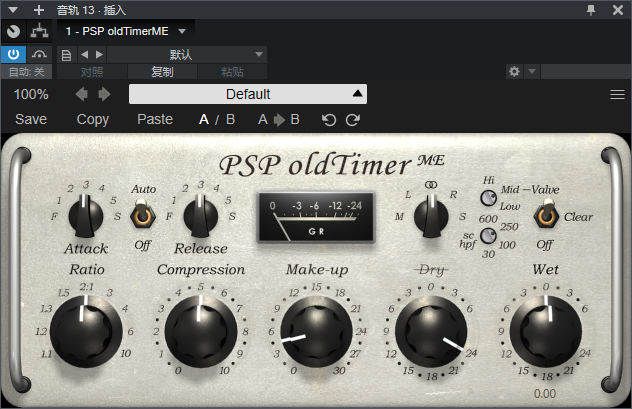The height and width of the screenshot is (409, 632).
Task: Click Copy in the plugin toolbar
Action: (x=93, y=119)
